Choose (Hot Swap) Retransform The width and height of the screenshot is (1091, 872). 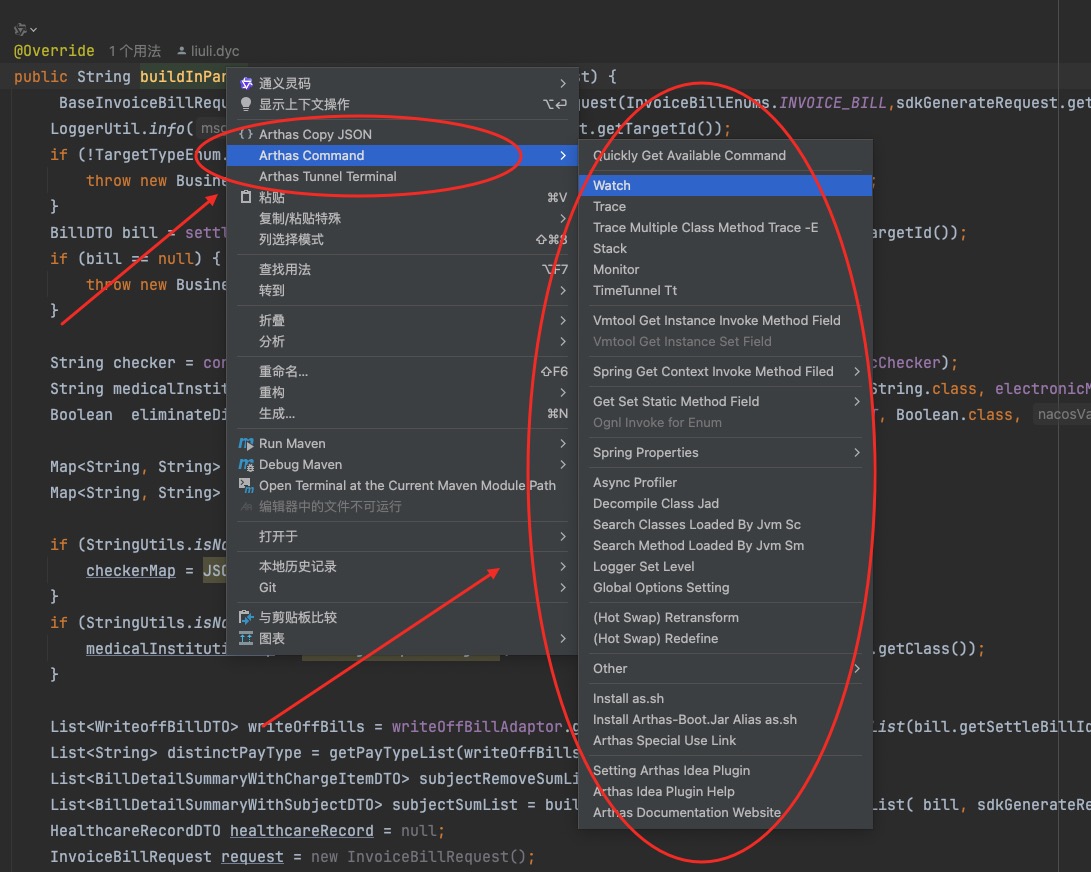coord(725,617)
